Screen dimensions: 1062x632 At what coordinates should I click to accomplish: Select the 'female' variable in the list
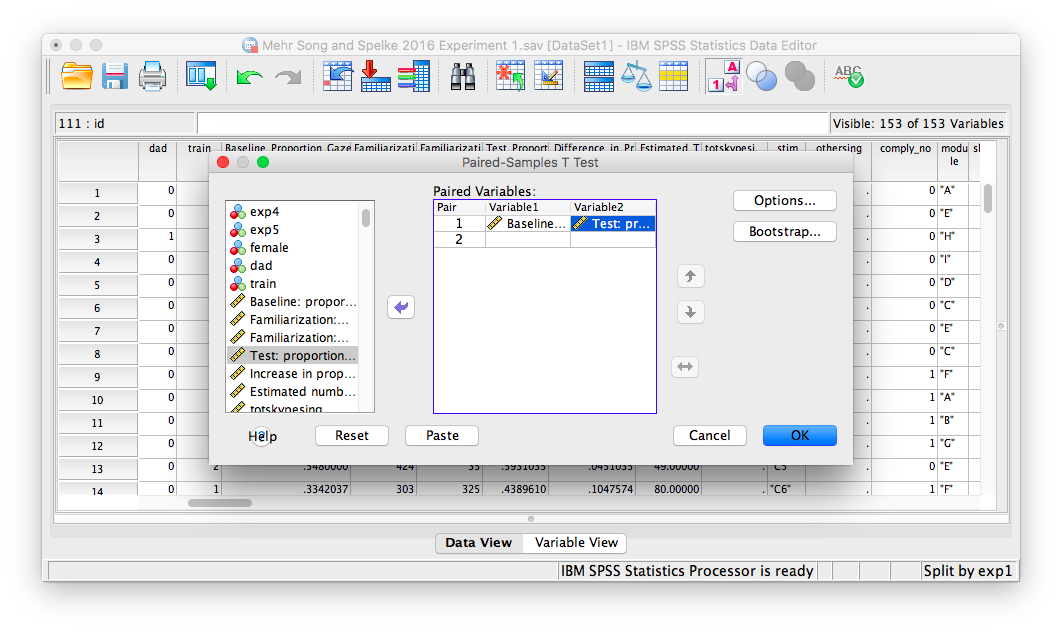pos(269,247)
